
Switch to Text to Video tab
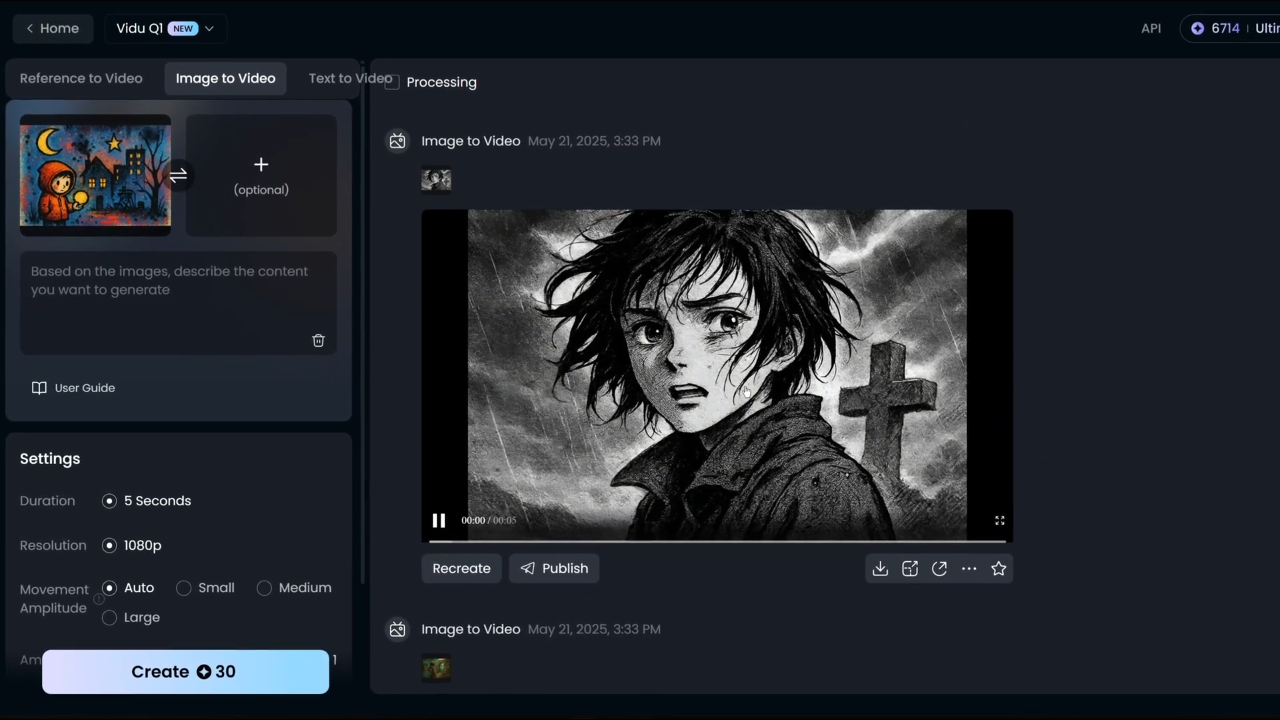point(350,78)
